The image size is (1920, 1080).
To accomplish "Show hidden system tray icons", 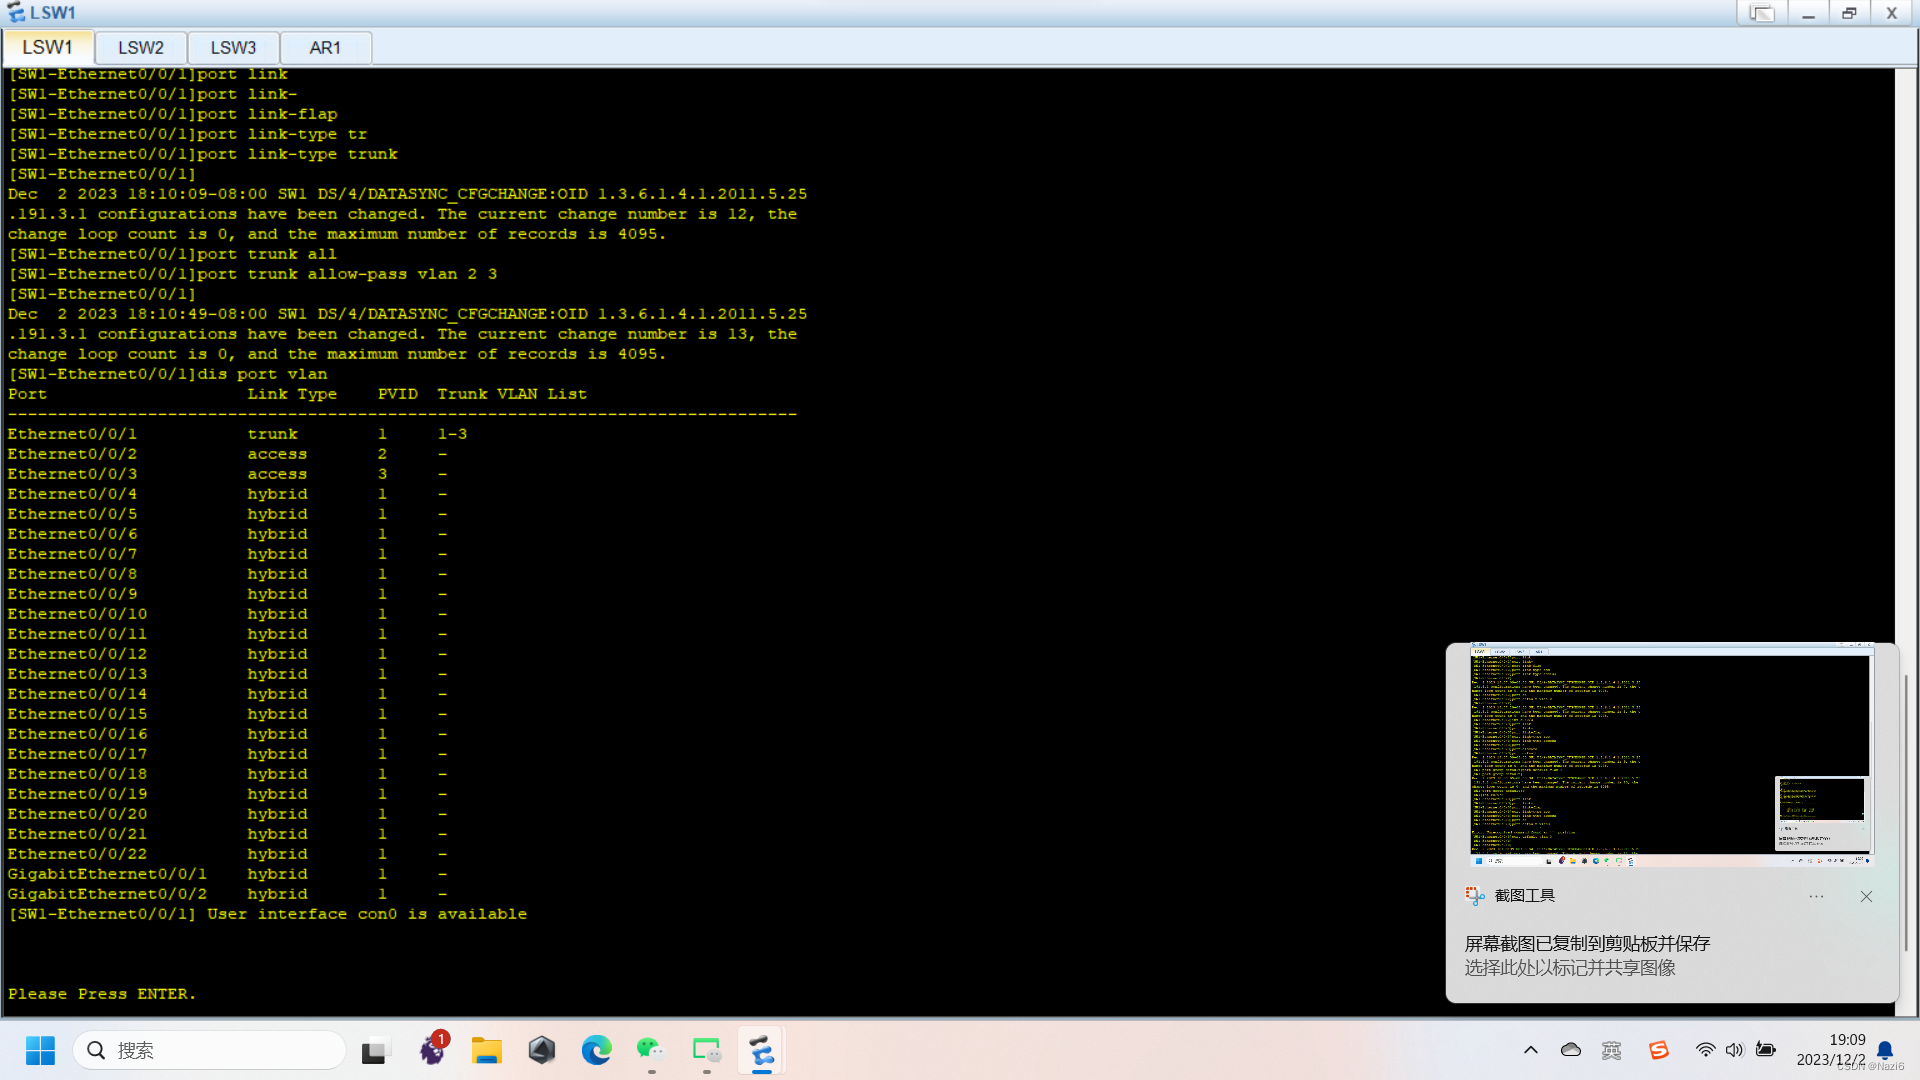I will [1531, 1050].
